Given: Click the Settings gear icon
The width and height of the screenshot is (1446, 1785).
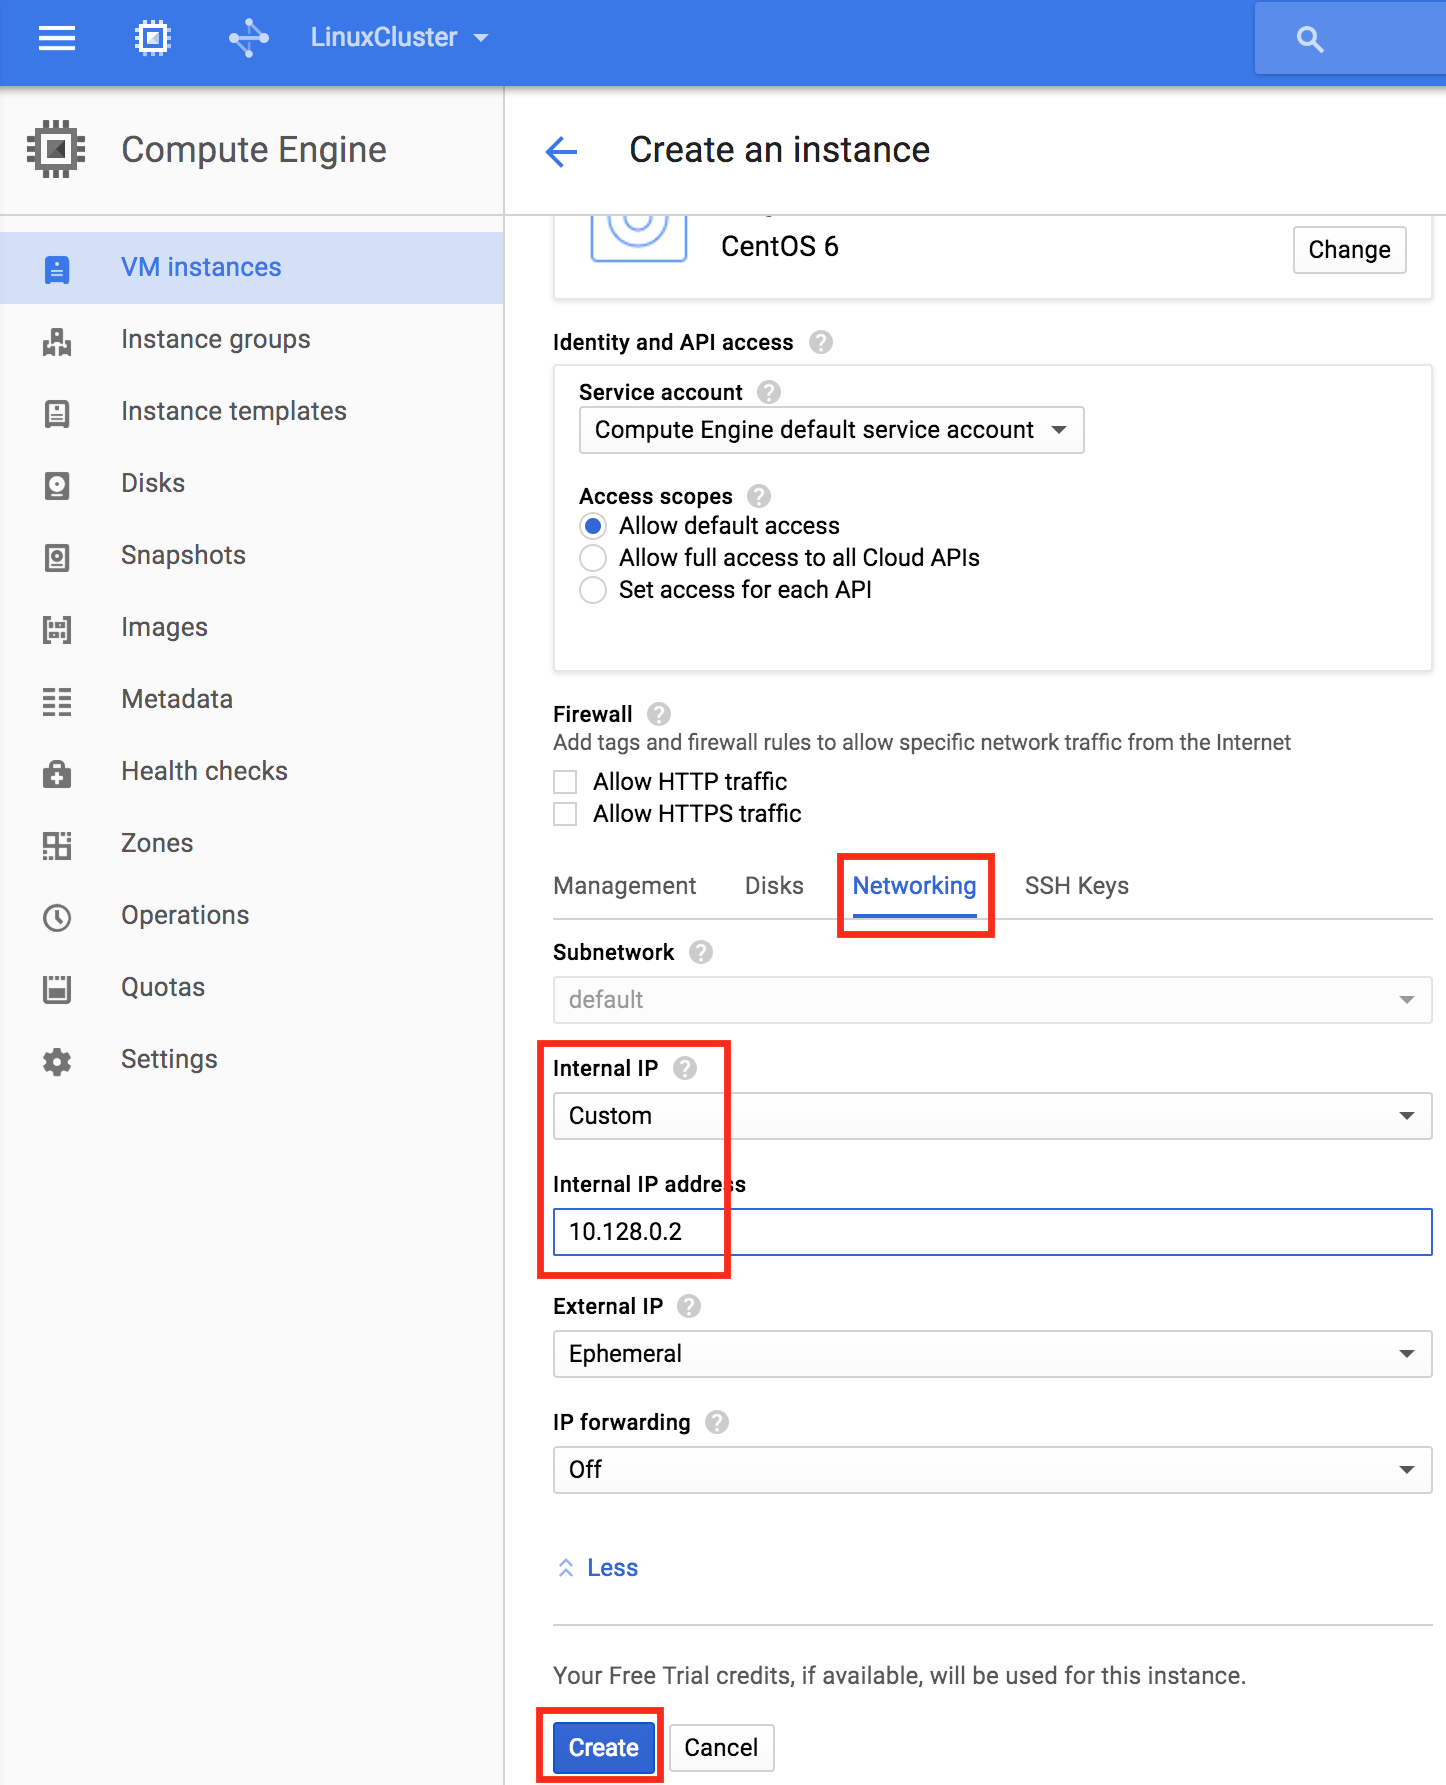Looking at the screenshot, I should click(x=57, y=1061).
